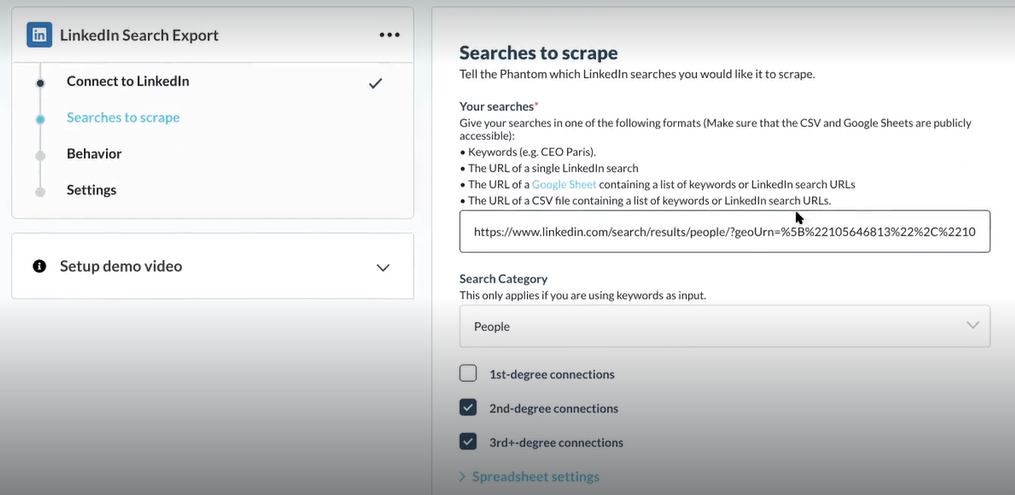Uncheck the 3rd+-degree connections checkbox
This screenshot has height=495, width=1015.
coord(468,442)
